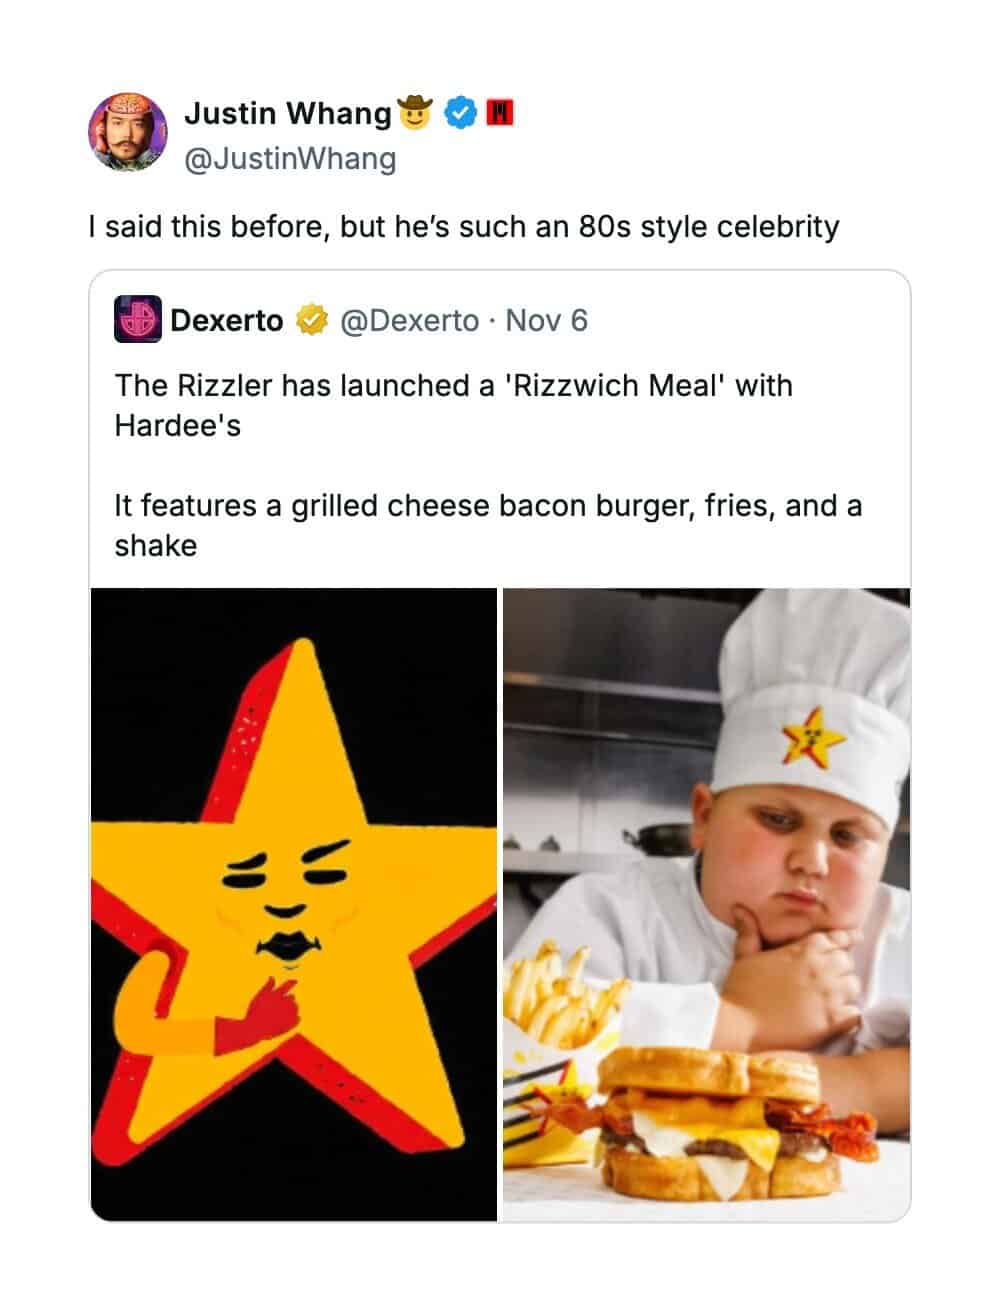Click the cowboy hat emoji beside the name
The width and height of the screenshot is (996, 1310).
pyautogui.click(x=416, y=112)
